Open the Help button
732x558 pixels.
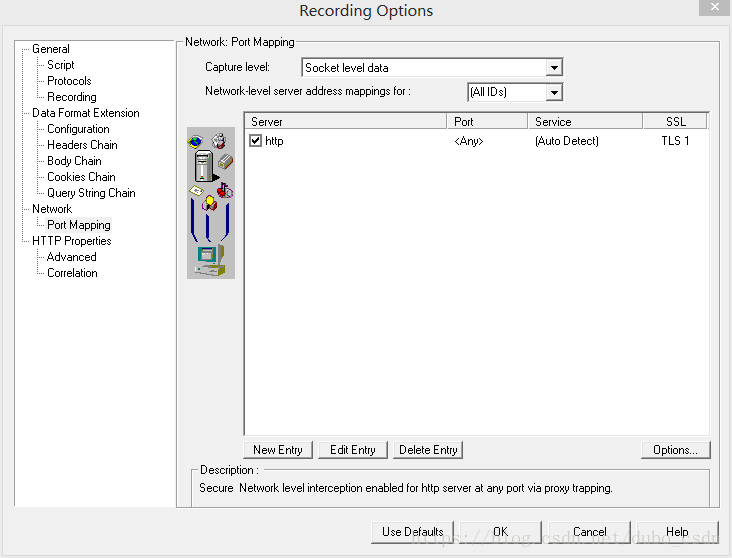point(677,532)
